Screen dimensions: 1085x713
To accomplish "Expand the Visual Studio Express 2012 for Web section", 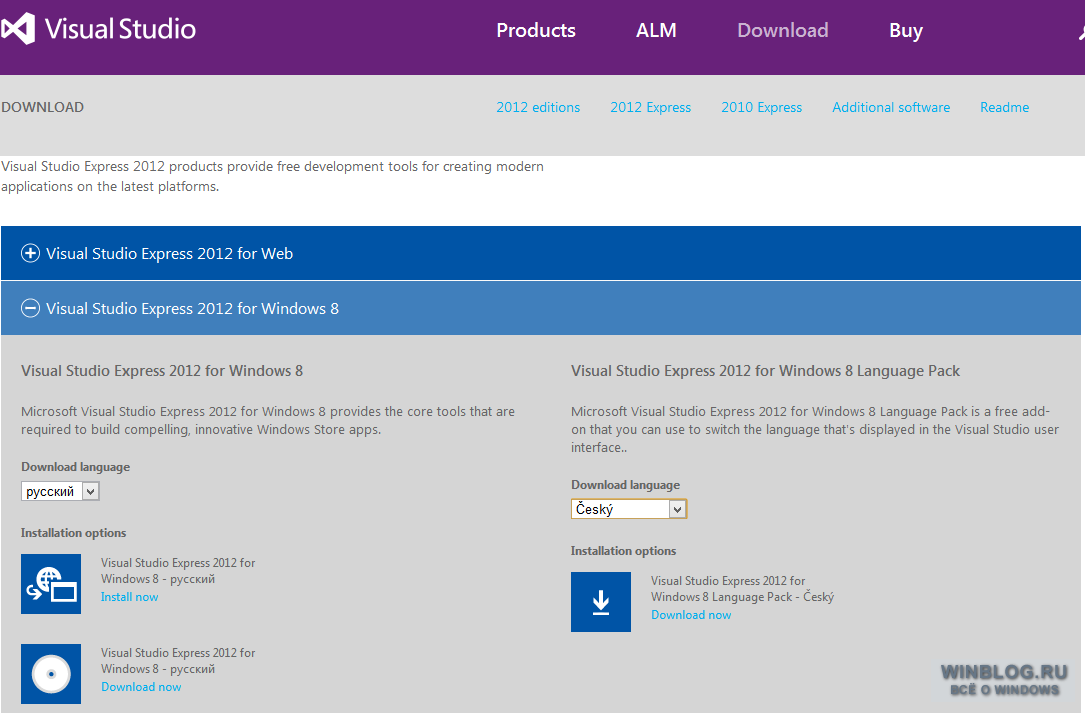I will [x=540, y=253].
